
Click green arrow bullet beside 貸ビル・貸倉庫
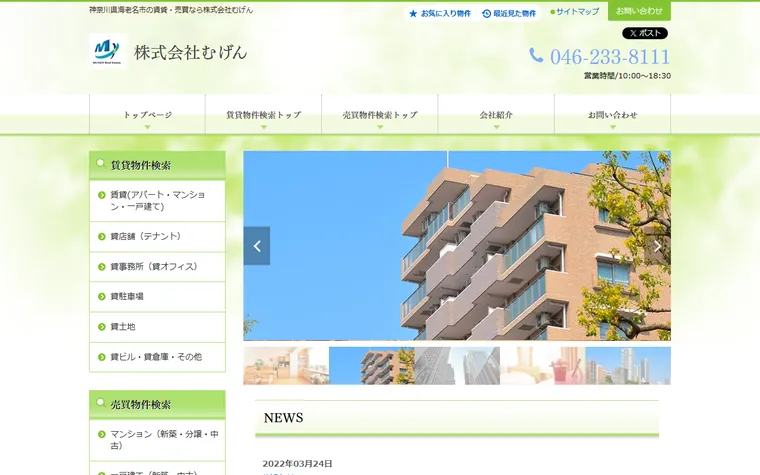[x=102, y=357]
